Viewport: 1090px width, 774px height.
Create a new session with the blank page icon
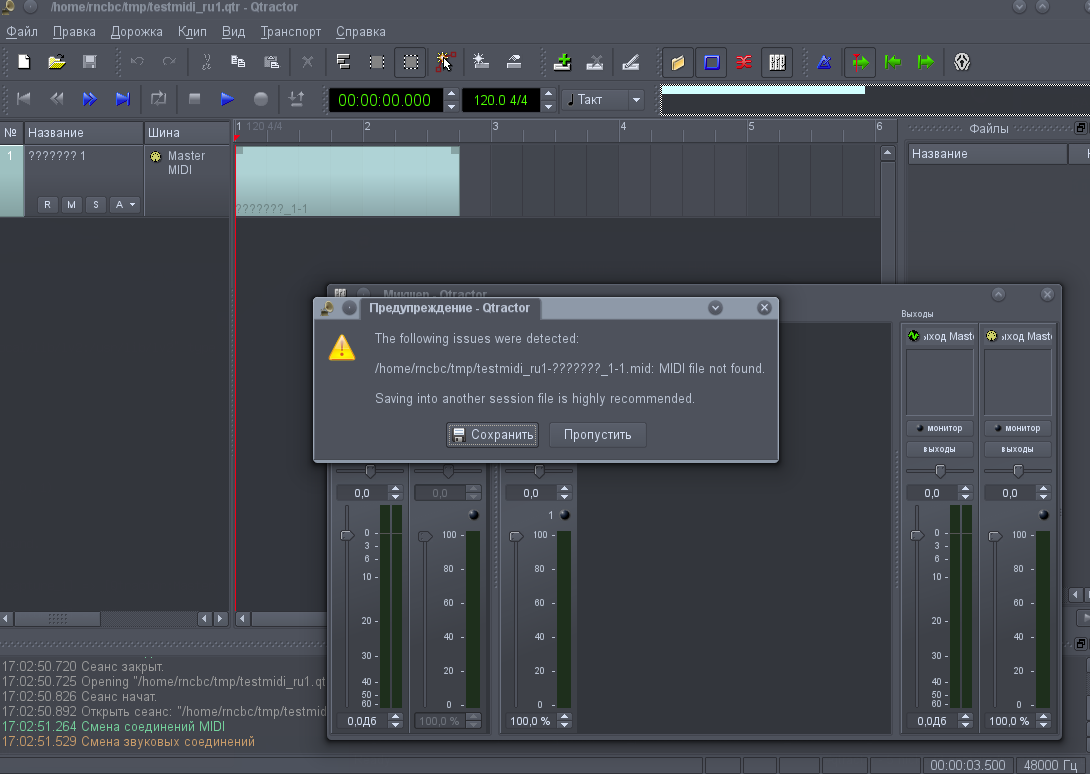point(24,62)
